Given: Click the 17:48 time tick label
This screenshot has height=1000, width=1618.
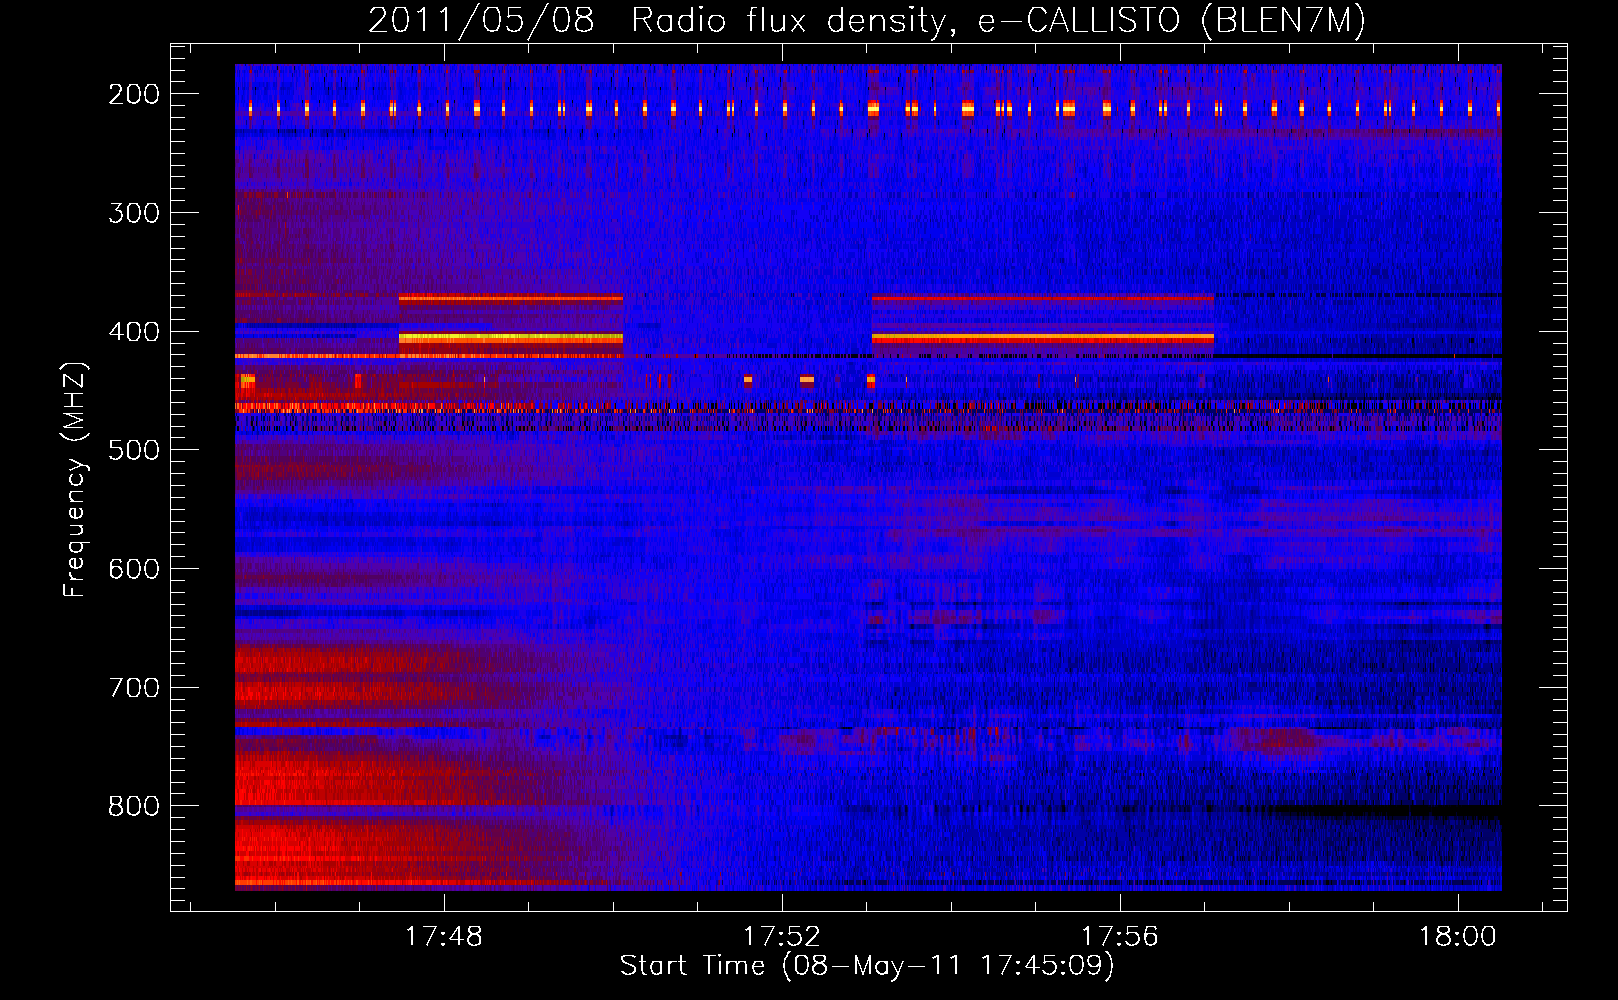Looking at the screenshot, I should coord(443,937).
